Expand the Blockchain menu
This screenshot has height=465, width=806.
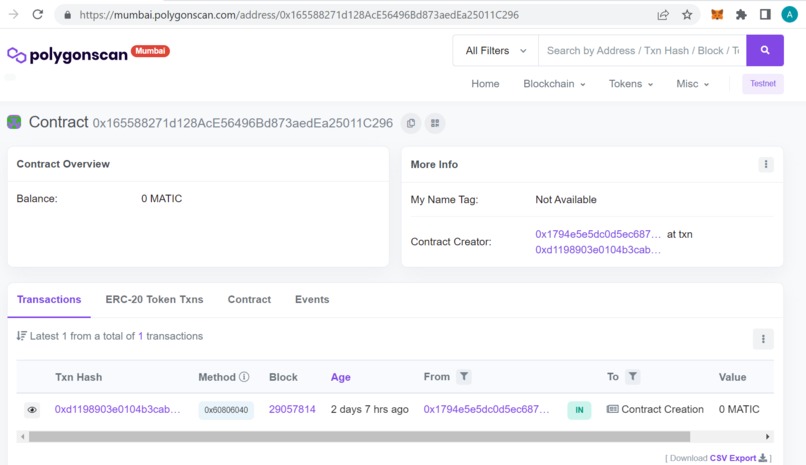(x=554, y=84)
